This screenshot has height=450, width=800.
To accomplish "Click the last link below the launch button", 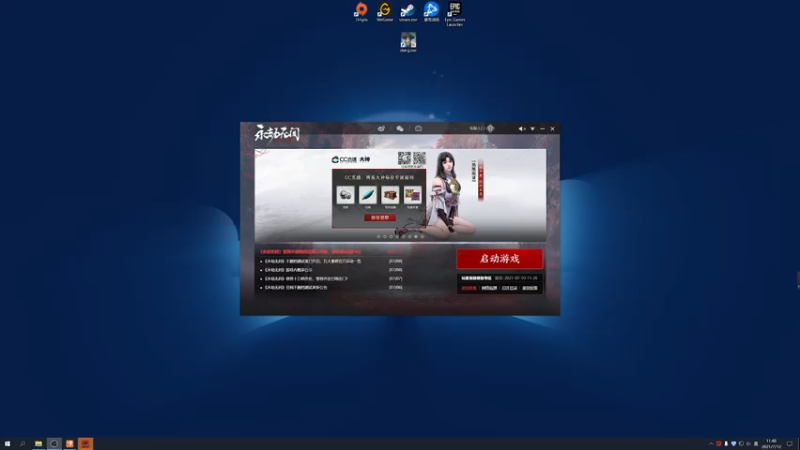I will pyautogui.click(x=530, y=288).
